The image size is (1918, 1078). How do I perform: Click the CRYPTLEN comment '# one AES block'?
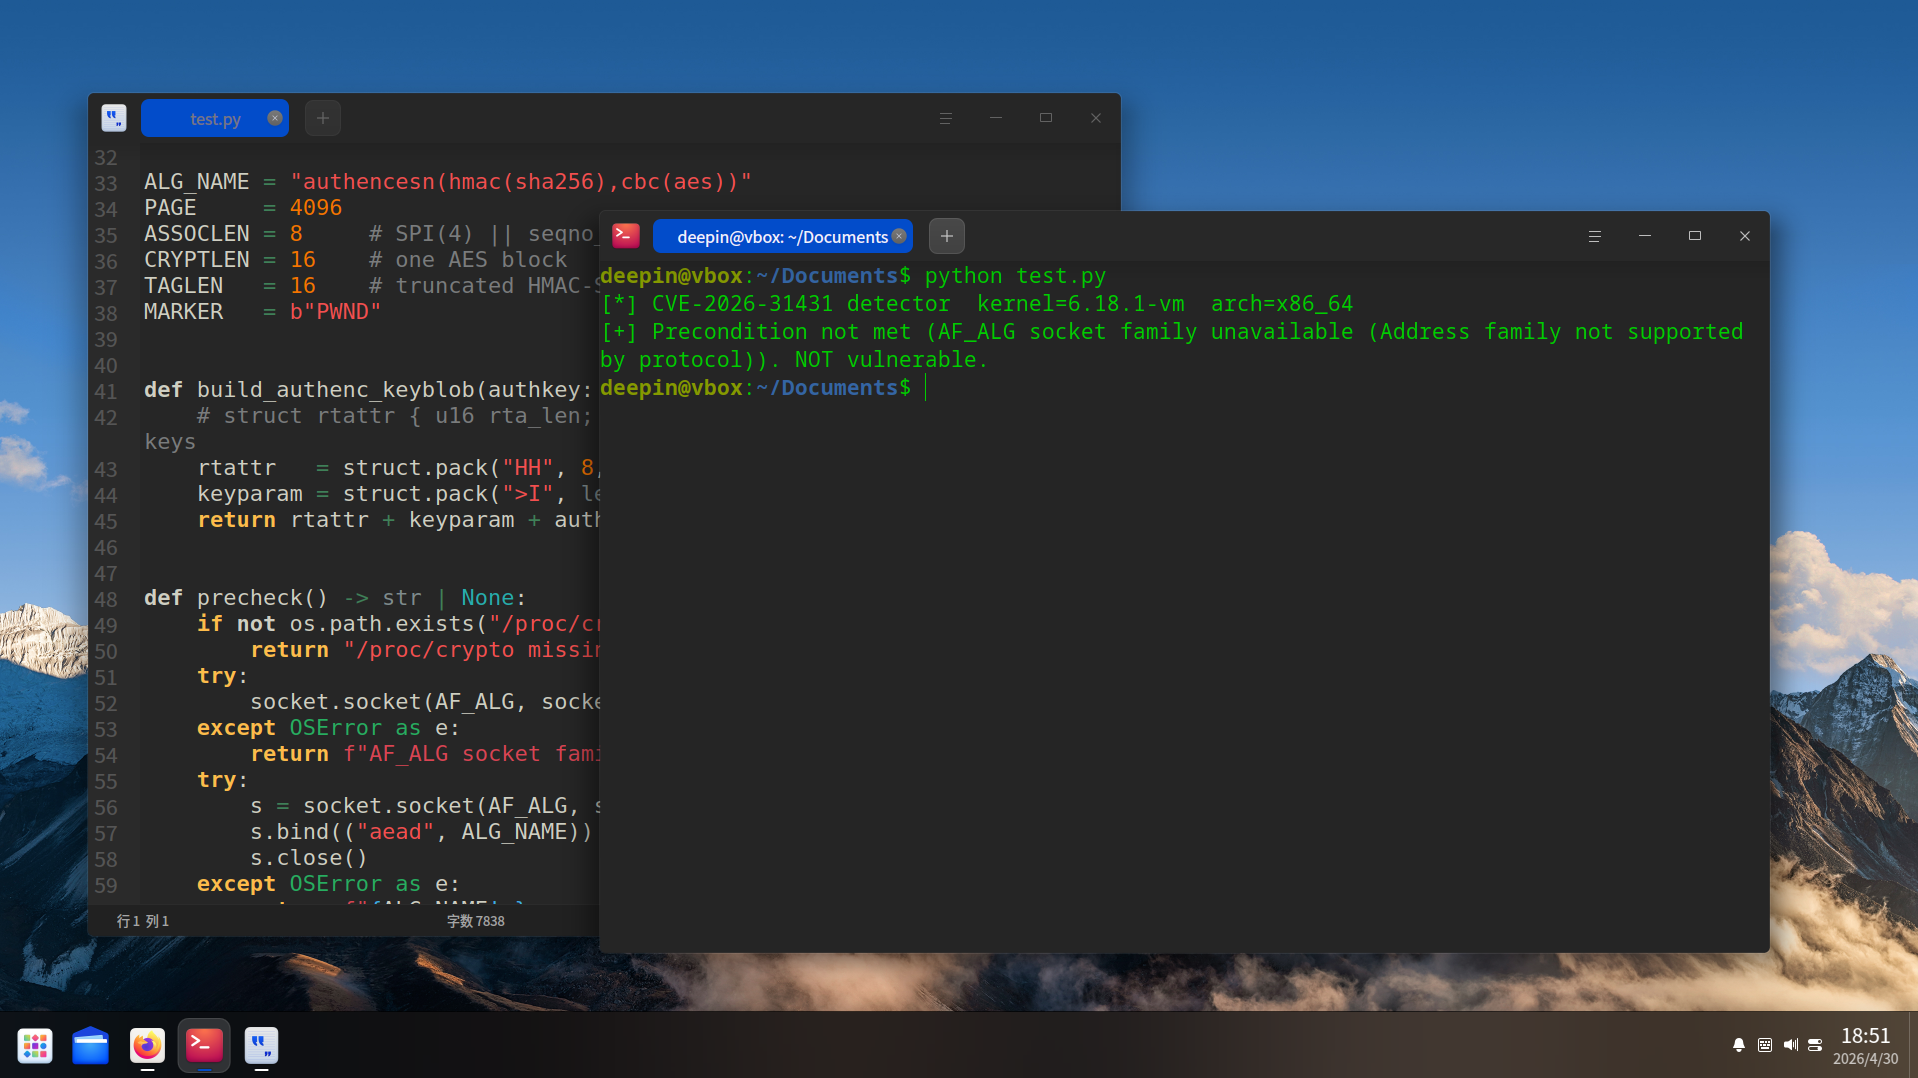tap(468, 260)
